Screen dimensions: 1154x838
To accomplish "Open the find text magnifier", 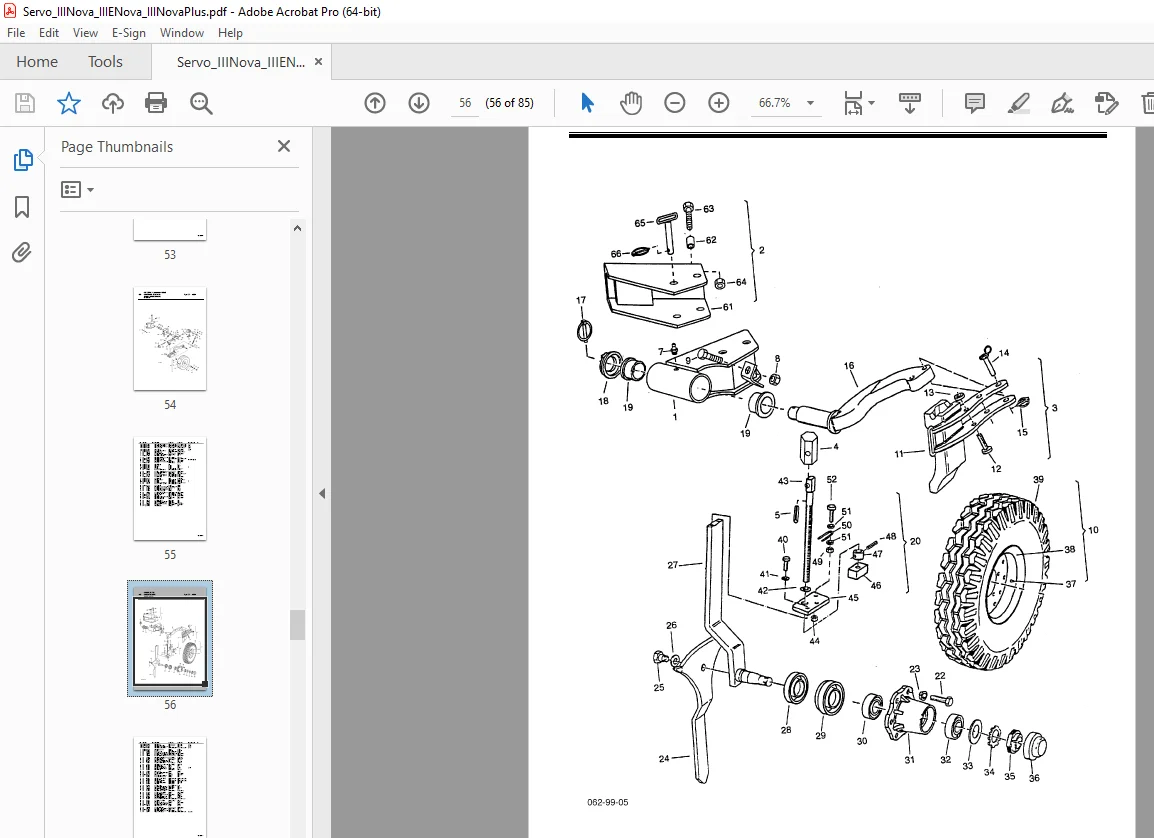I will [201, 103].
